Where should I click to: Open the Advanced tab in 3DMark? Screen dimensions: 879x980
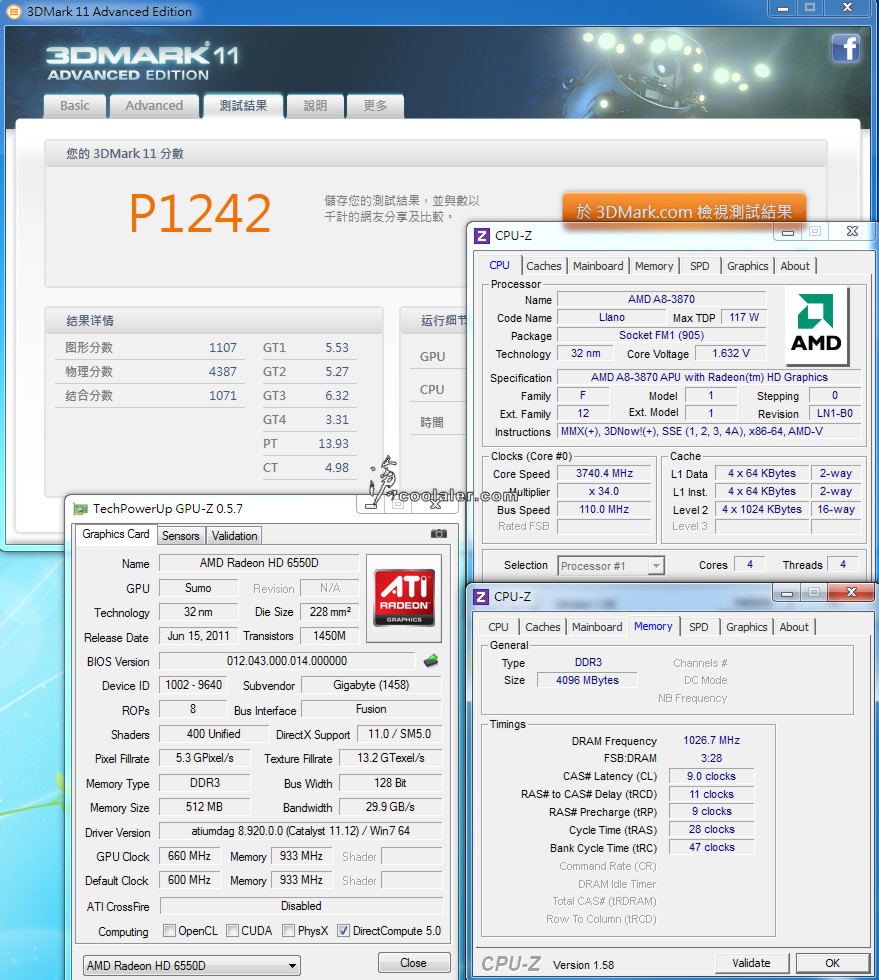click(154, 106)
